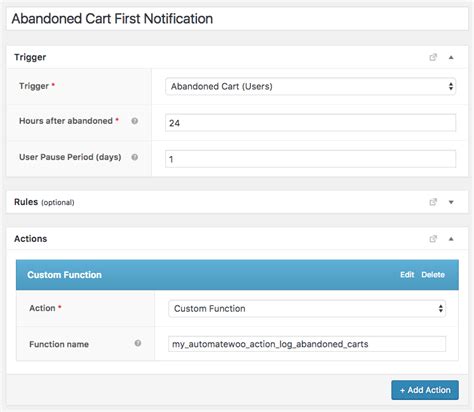The image size is (474, 412).
Task: Click the Add Action button
Action: click(x=425, y=390)
